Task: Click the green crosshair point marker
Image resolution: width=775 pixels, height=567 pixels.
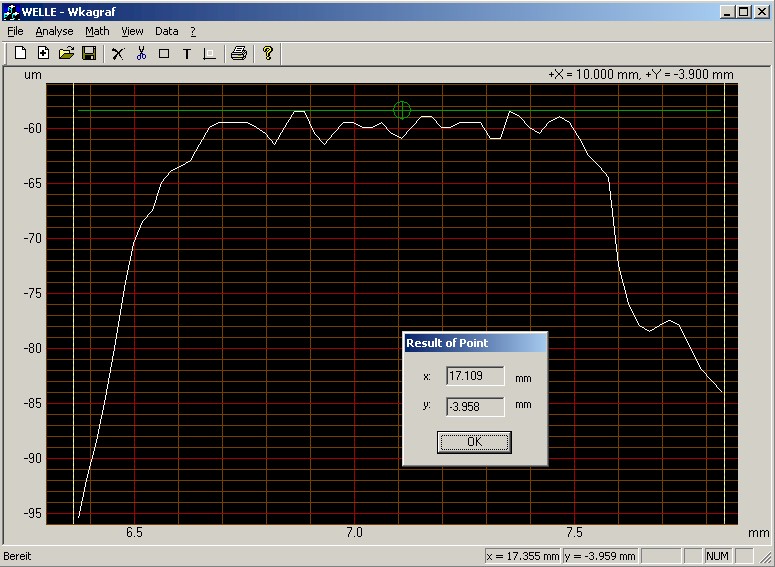Action: point(402,110)
